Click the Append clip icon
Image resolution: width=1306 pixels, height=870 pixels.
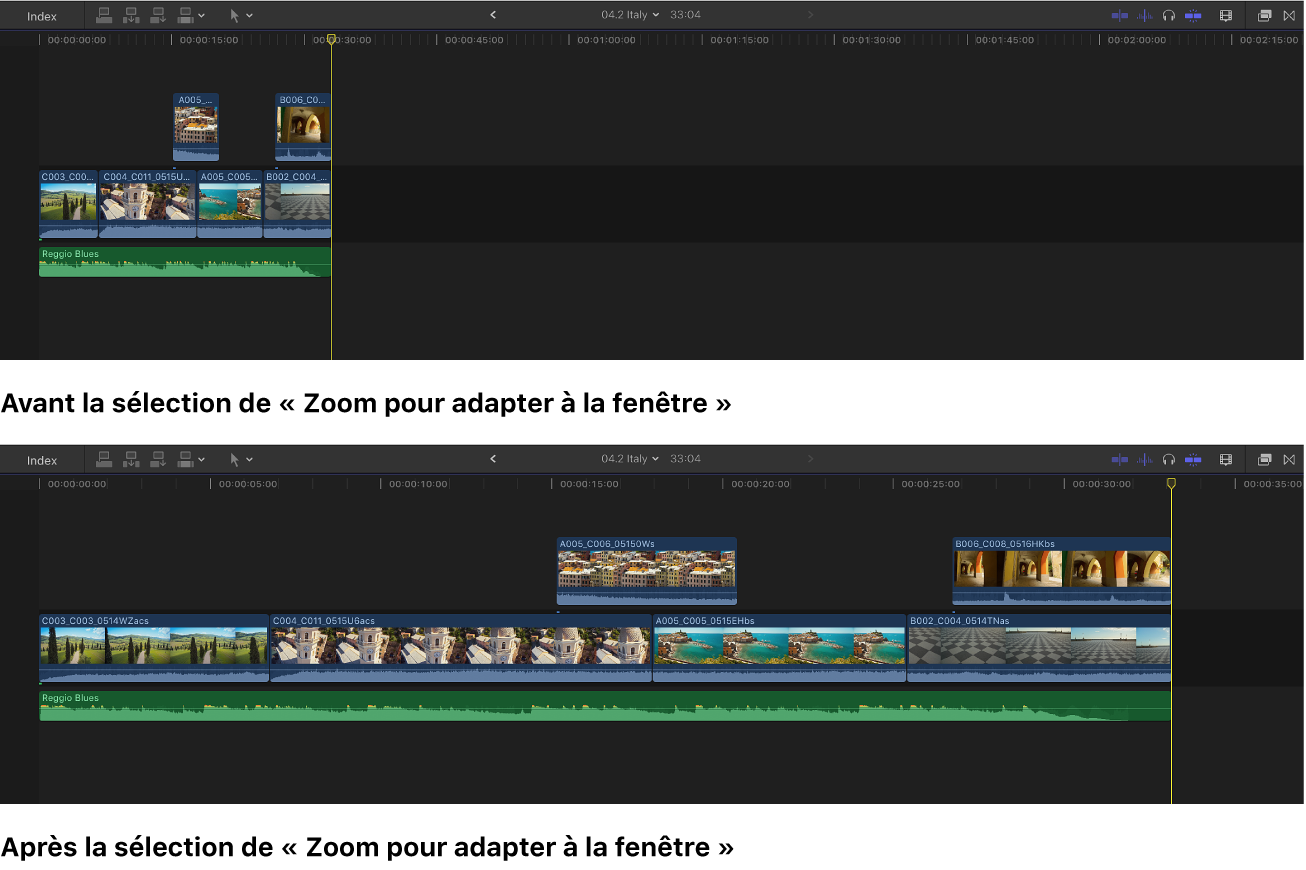[x=157, y=14]
